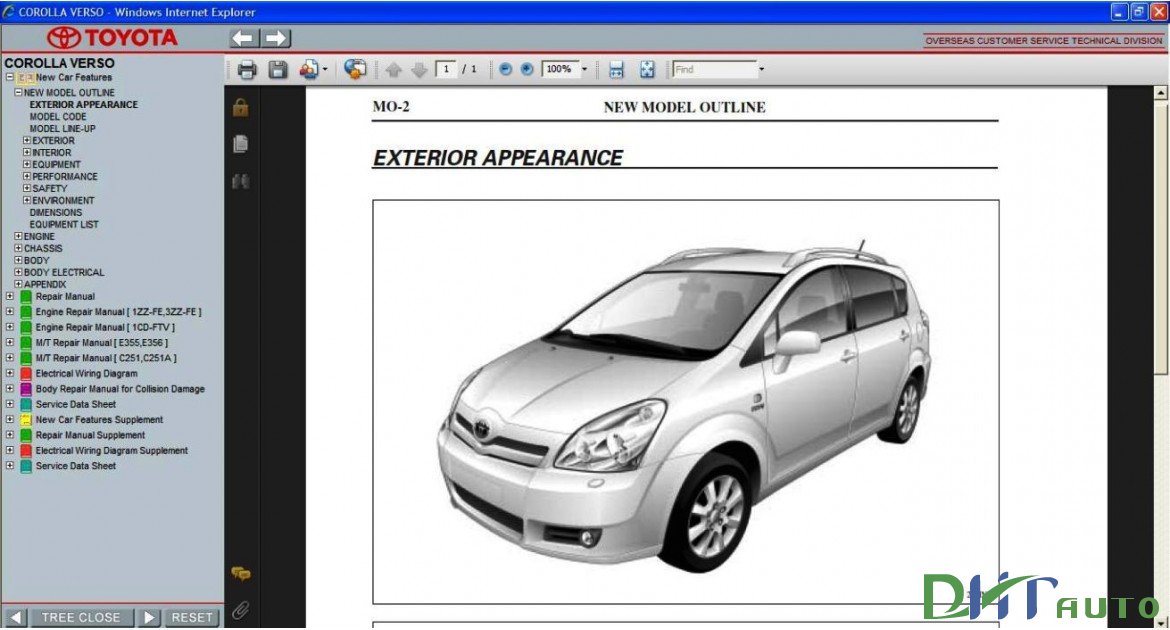1170x630 pixels.
Task: Click the TREE CLOSE button
Action: click(81, 617)
